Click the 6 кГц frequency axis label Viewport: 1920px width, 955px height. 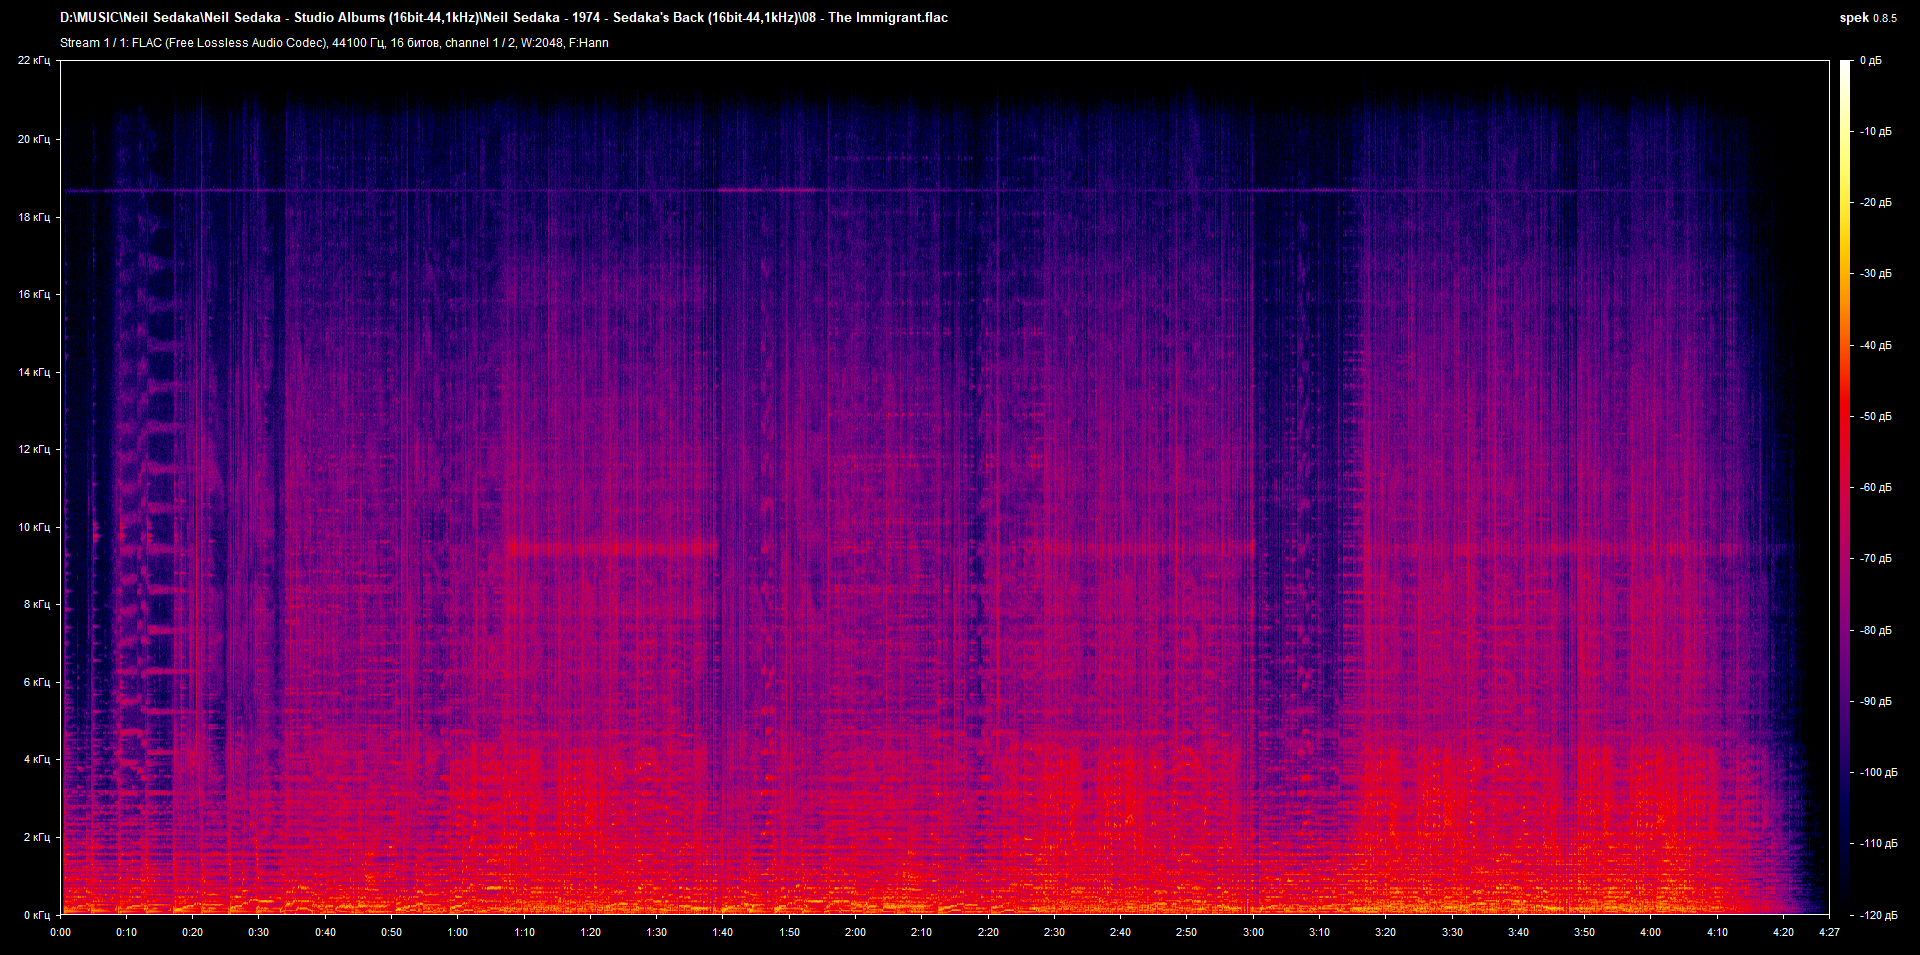coord(36,682)
